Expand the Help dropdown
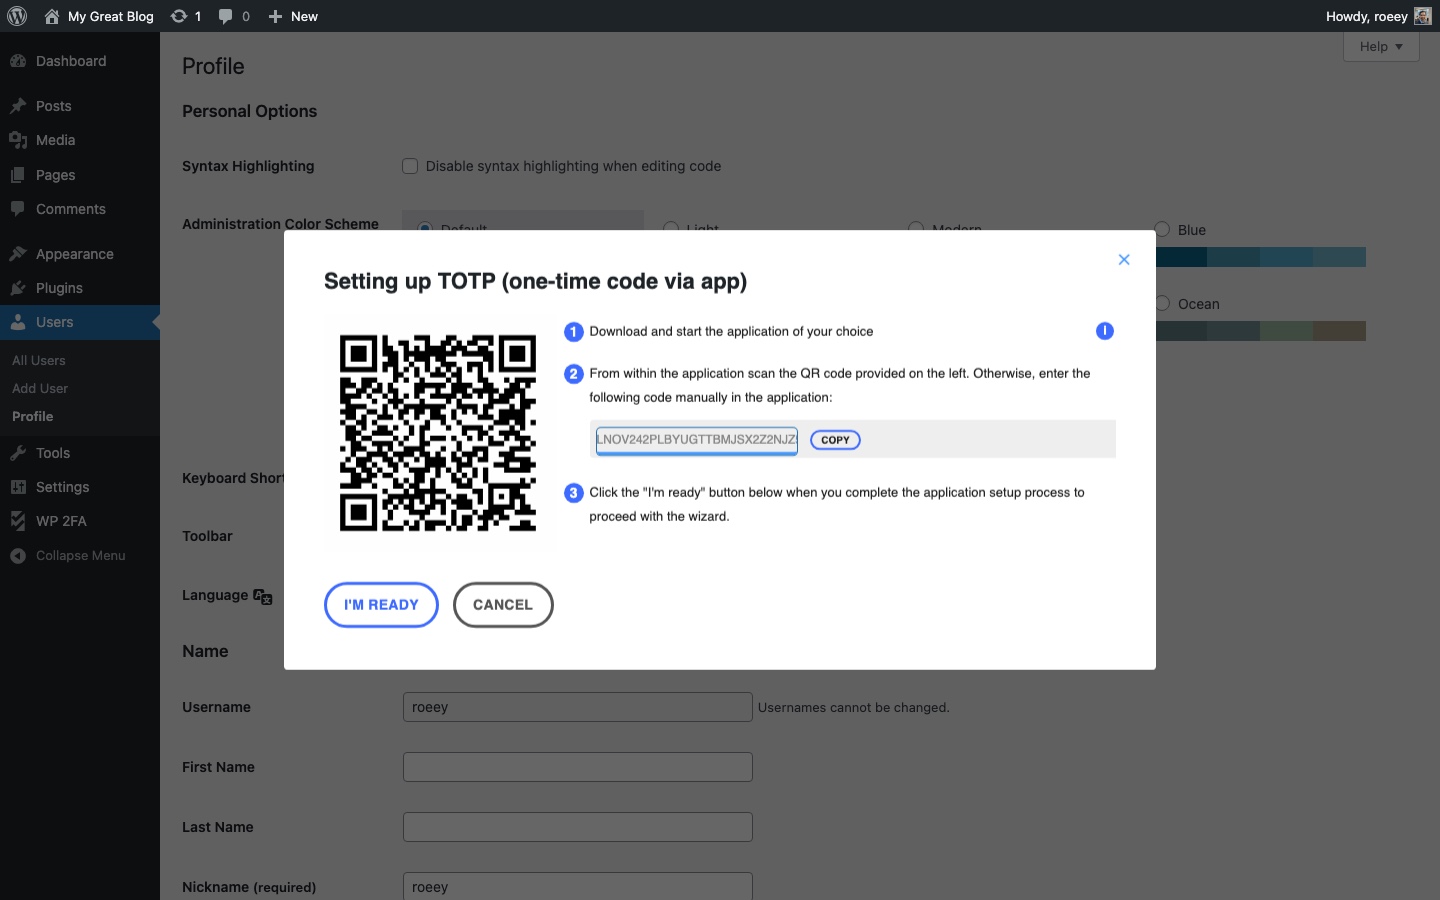This screenshot has width=1440, height=900. pos(1380,47)
